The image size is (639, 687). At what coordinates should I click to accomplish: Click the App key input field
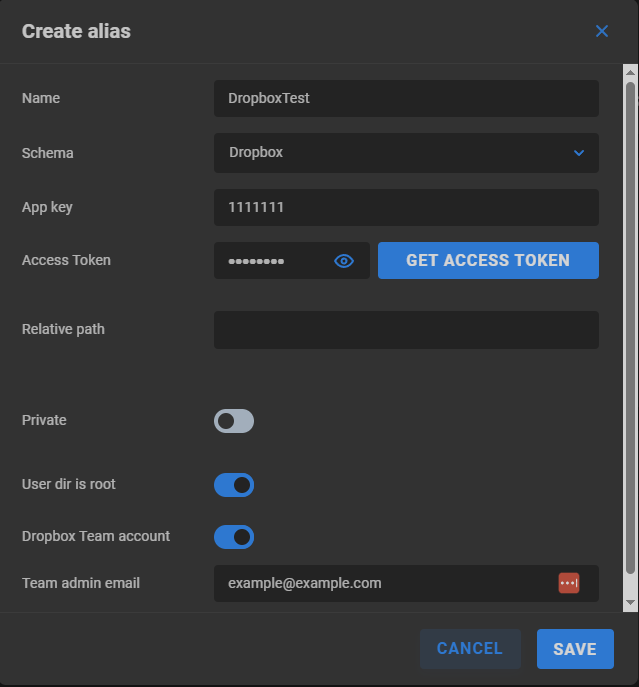[x=406, y=207]
